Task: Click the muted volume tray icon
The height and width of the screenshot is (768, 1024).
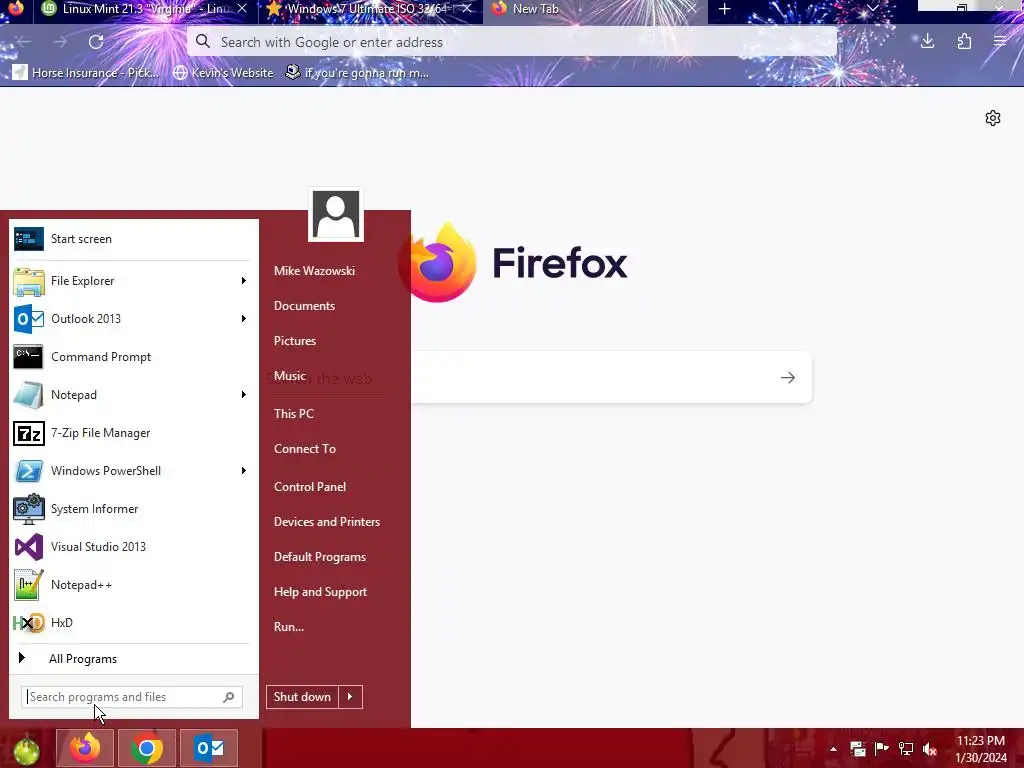Action: pyautogui.click(x=930, y=749)
